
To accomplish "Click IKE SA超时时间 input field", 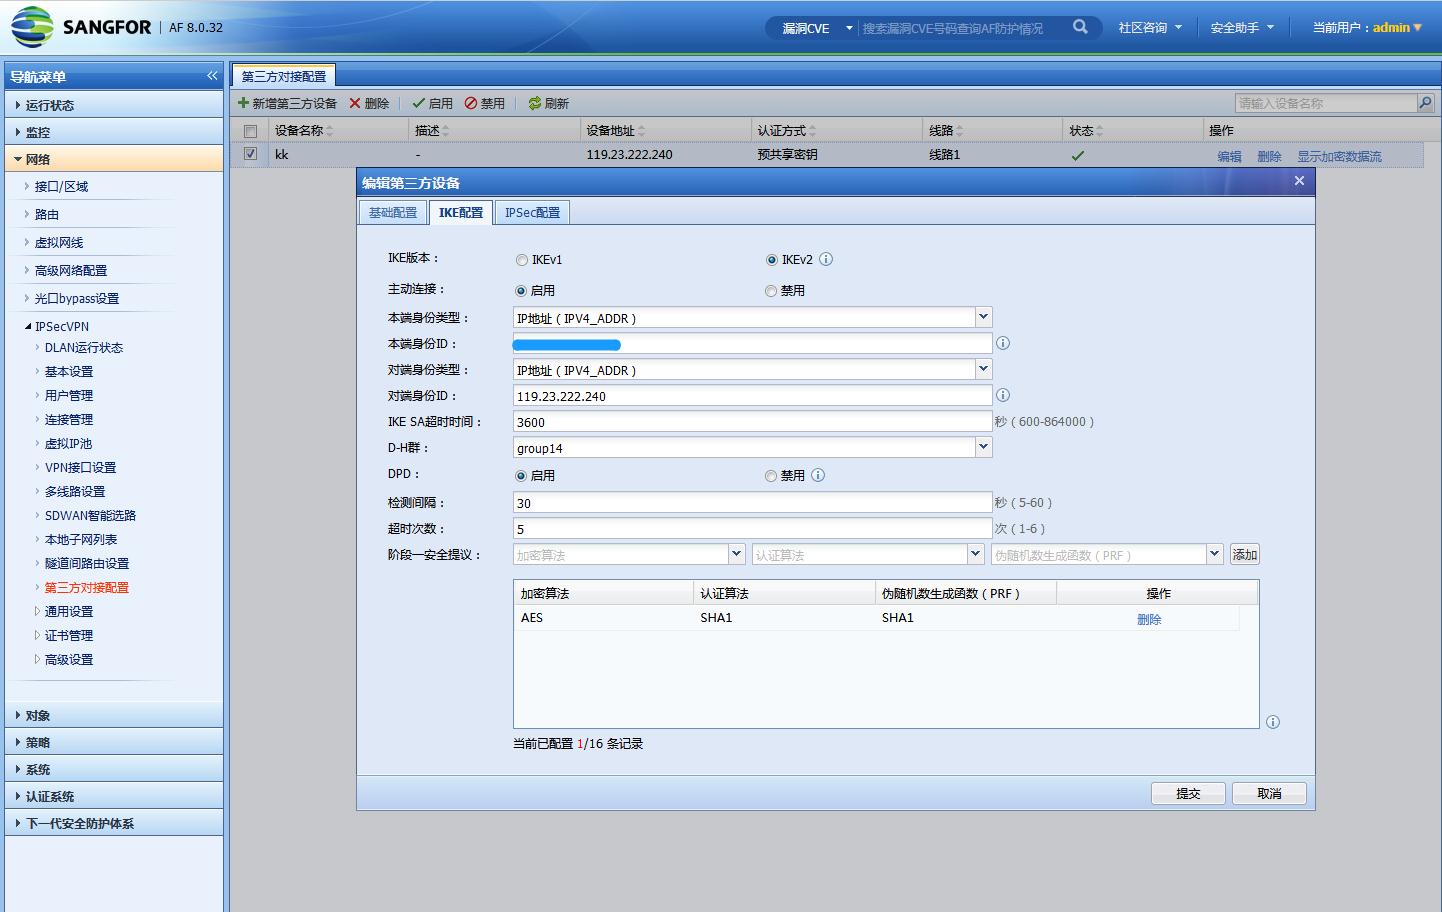I will (752, 421).
